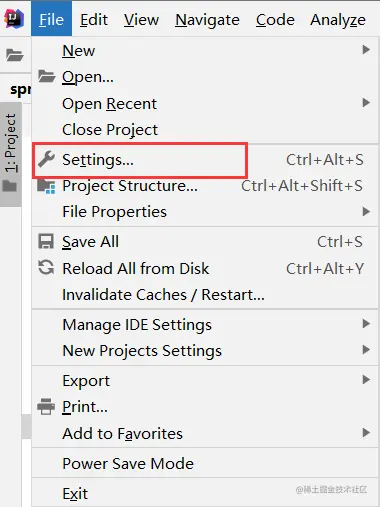The width and height of the screenshot is (380, 507).
Task: Click the Print printer icon
Action: tap(46, 406)
